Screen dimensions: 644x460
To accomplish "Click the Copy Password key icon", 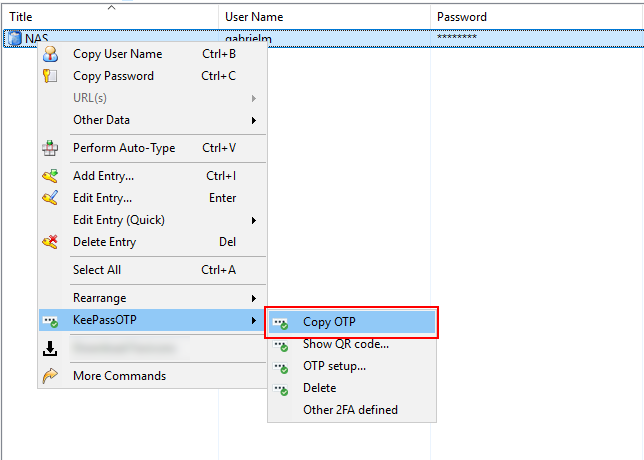I will (x=50, y=76).
